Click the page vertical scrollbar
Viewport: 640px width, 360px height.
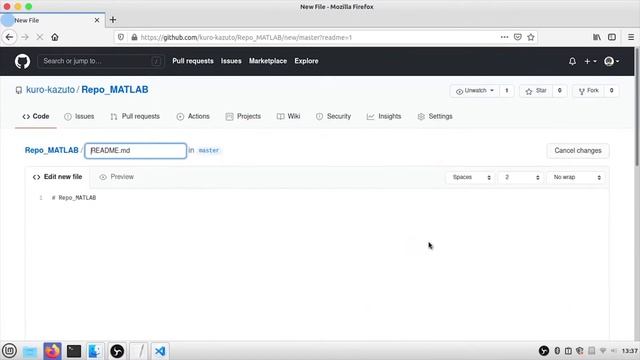pyautogui.click(x=637, y=106)
